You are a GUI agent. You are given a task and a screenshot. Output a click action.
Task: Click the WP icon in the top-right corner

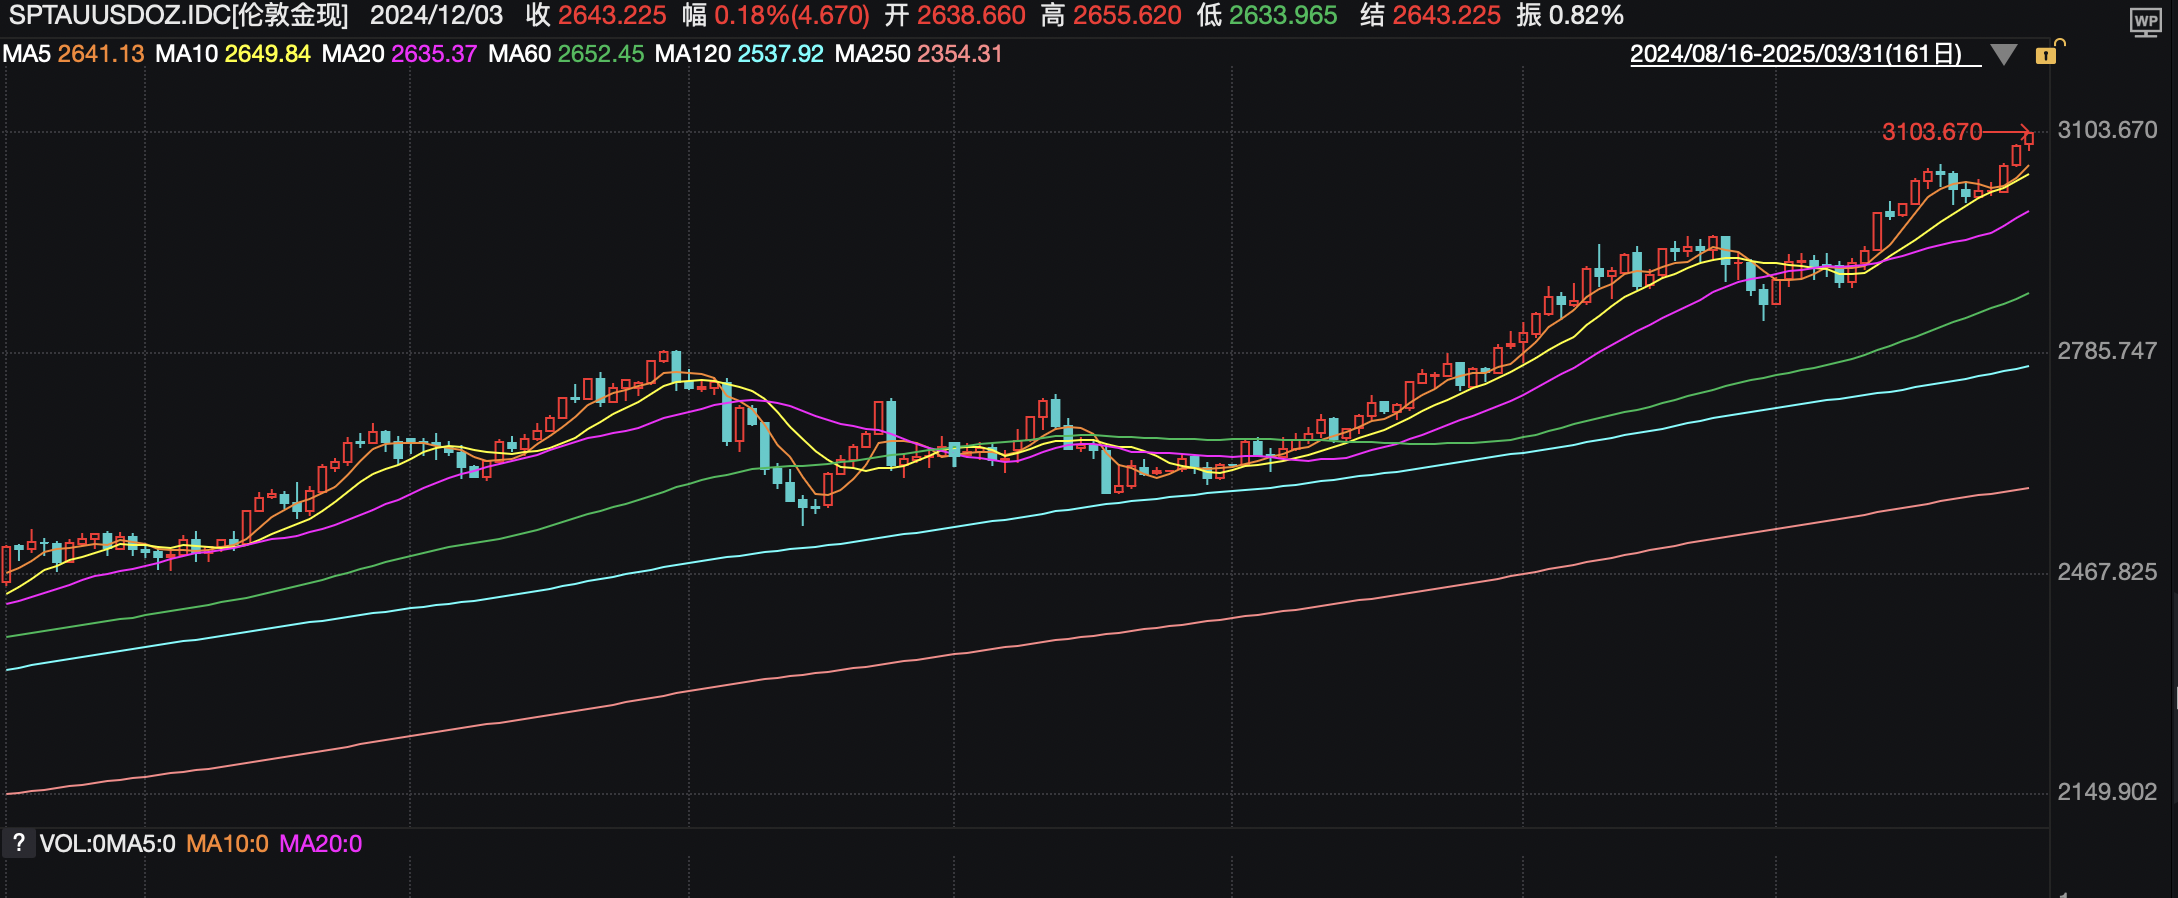2145,22
